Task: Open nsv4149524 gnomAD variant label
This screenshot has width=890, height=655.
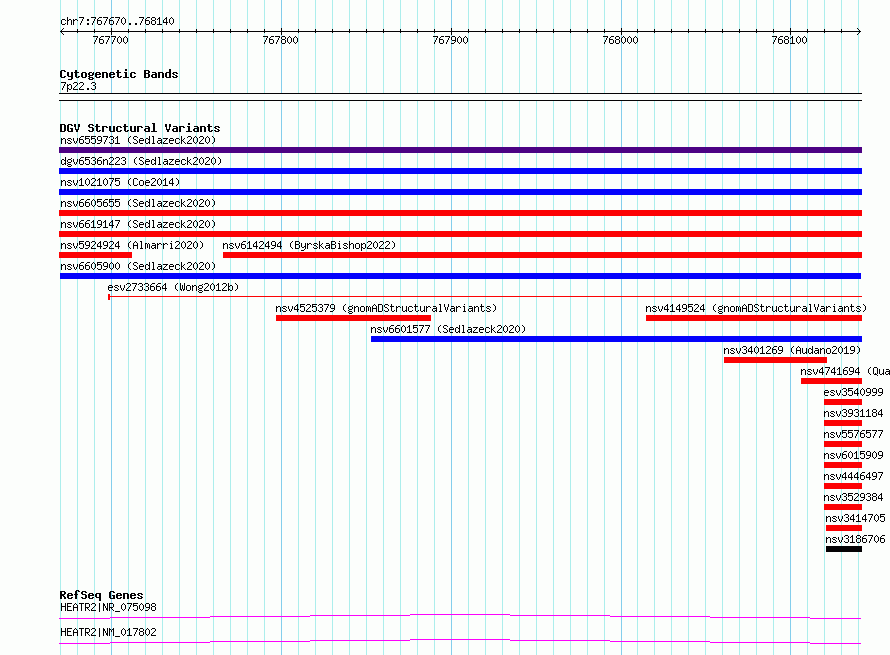Action: click(756, 308)
